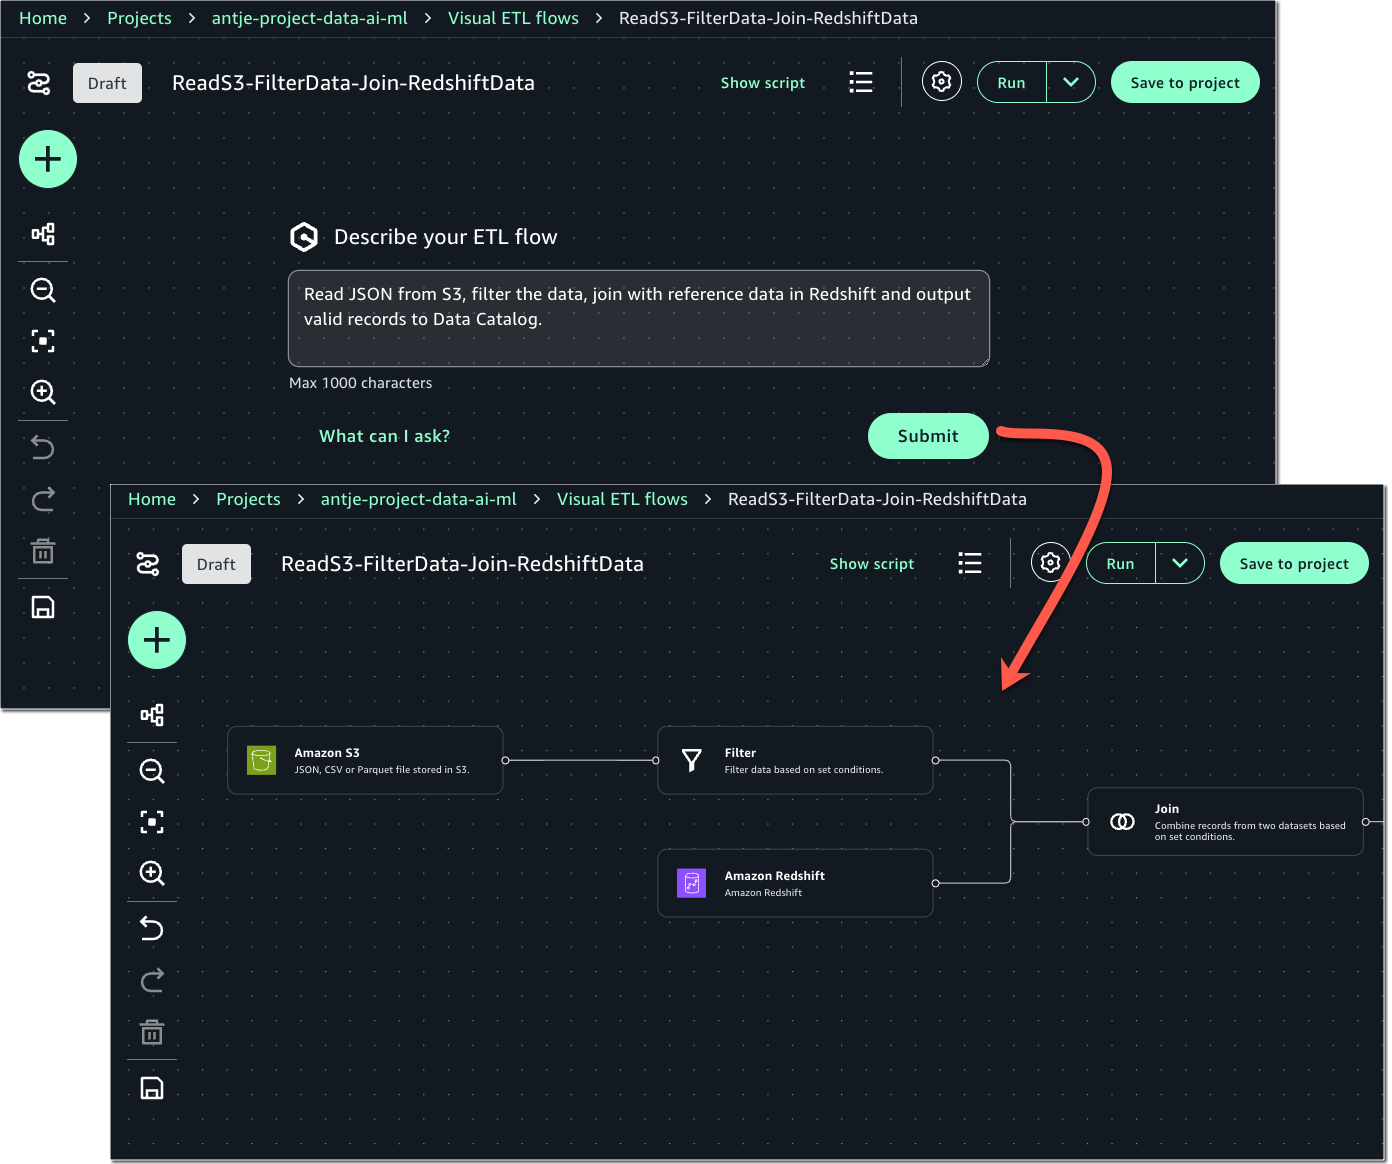Viewport: 1392px width, 1164px height.
Task: Click the Join overlapping circles icon
Action: (1122, 822)
